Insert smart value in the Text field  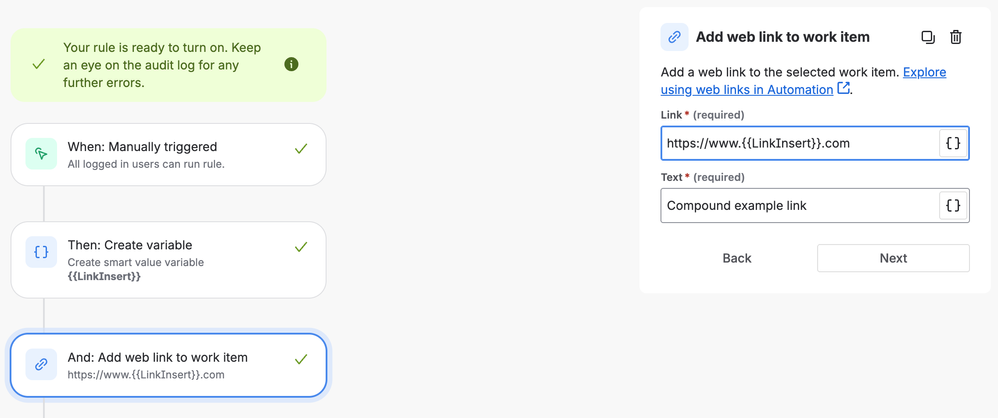point(953,206)
